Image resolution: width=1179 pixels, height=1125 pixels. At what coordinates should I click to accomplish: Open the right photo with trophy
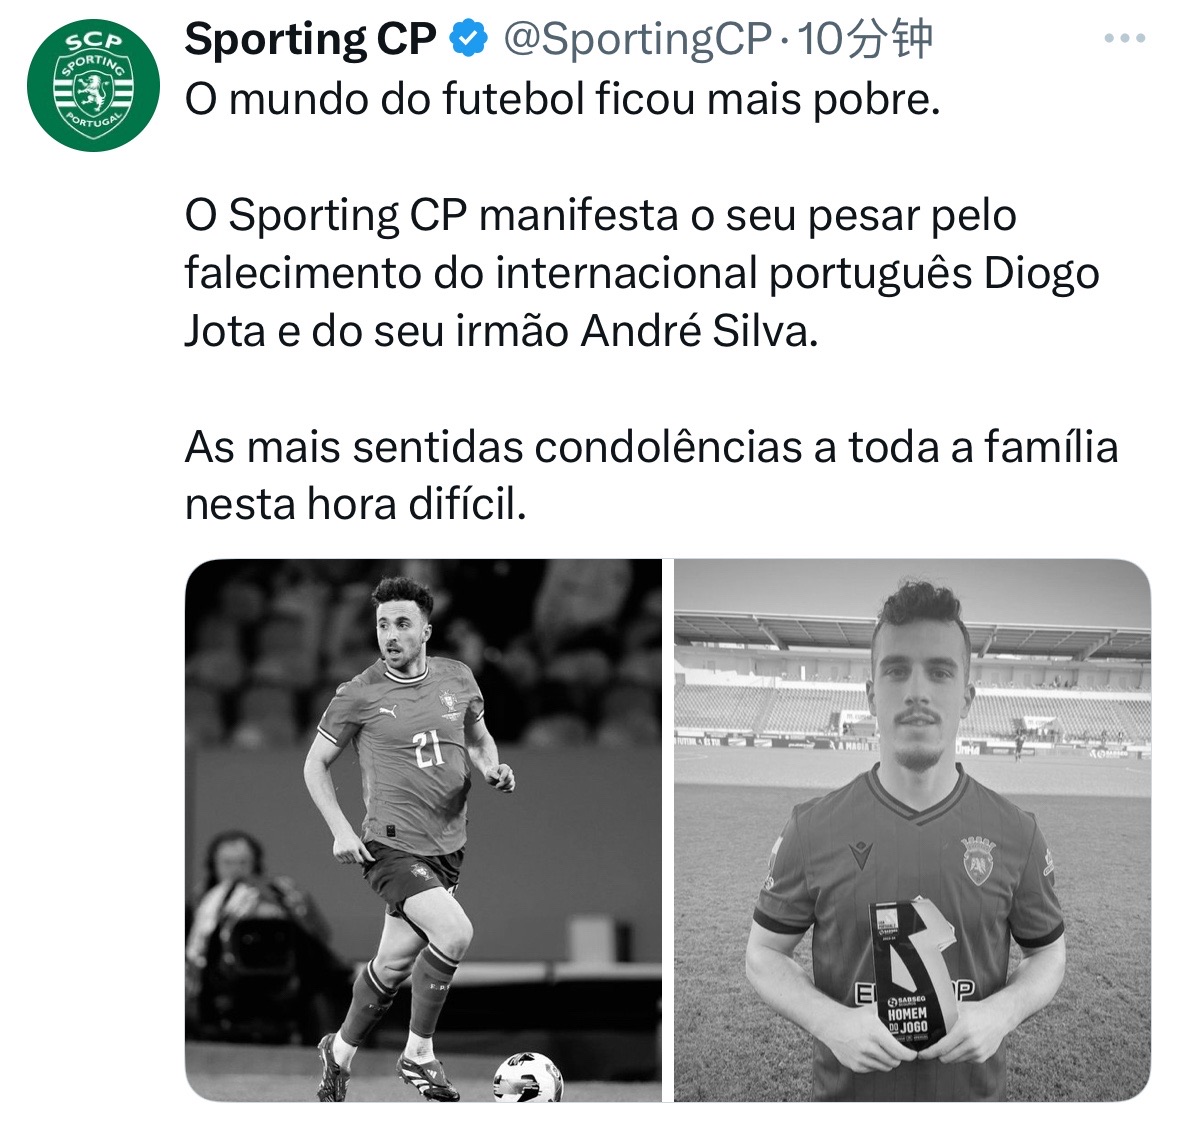click(912, 830)
